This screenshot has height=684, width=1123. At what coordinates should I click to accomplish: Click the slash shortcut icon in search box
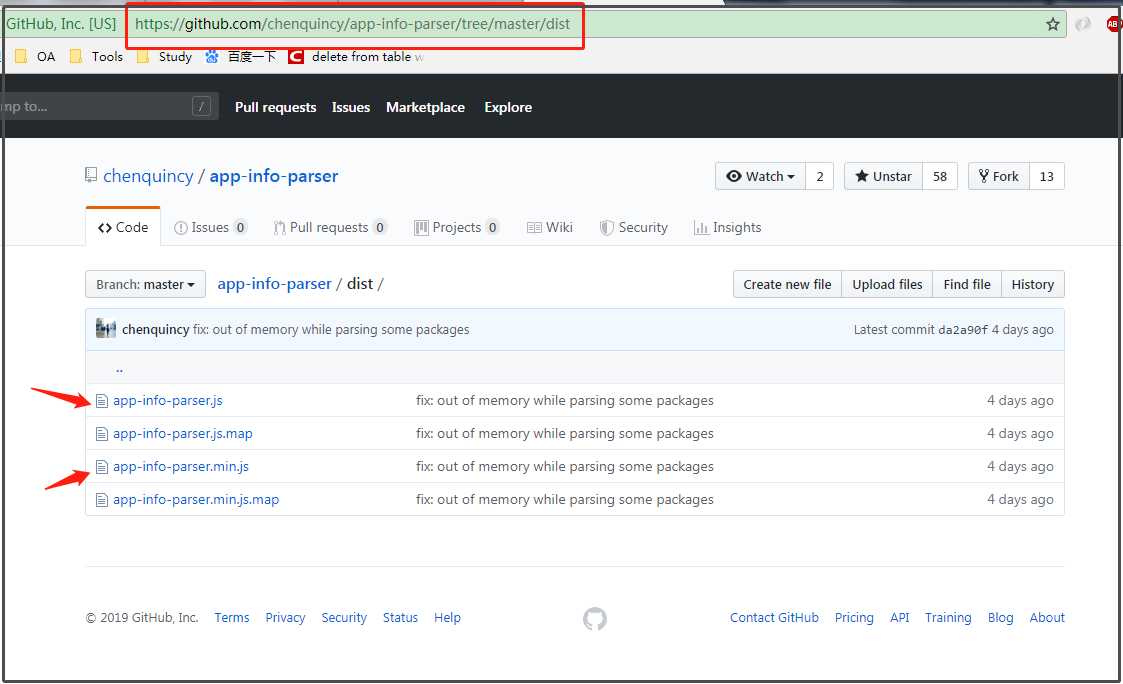pyautogui.click(x=201, y=107)
